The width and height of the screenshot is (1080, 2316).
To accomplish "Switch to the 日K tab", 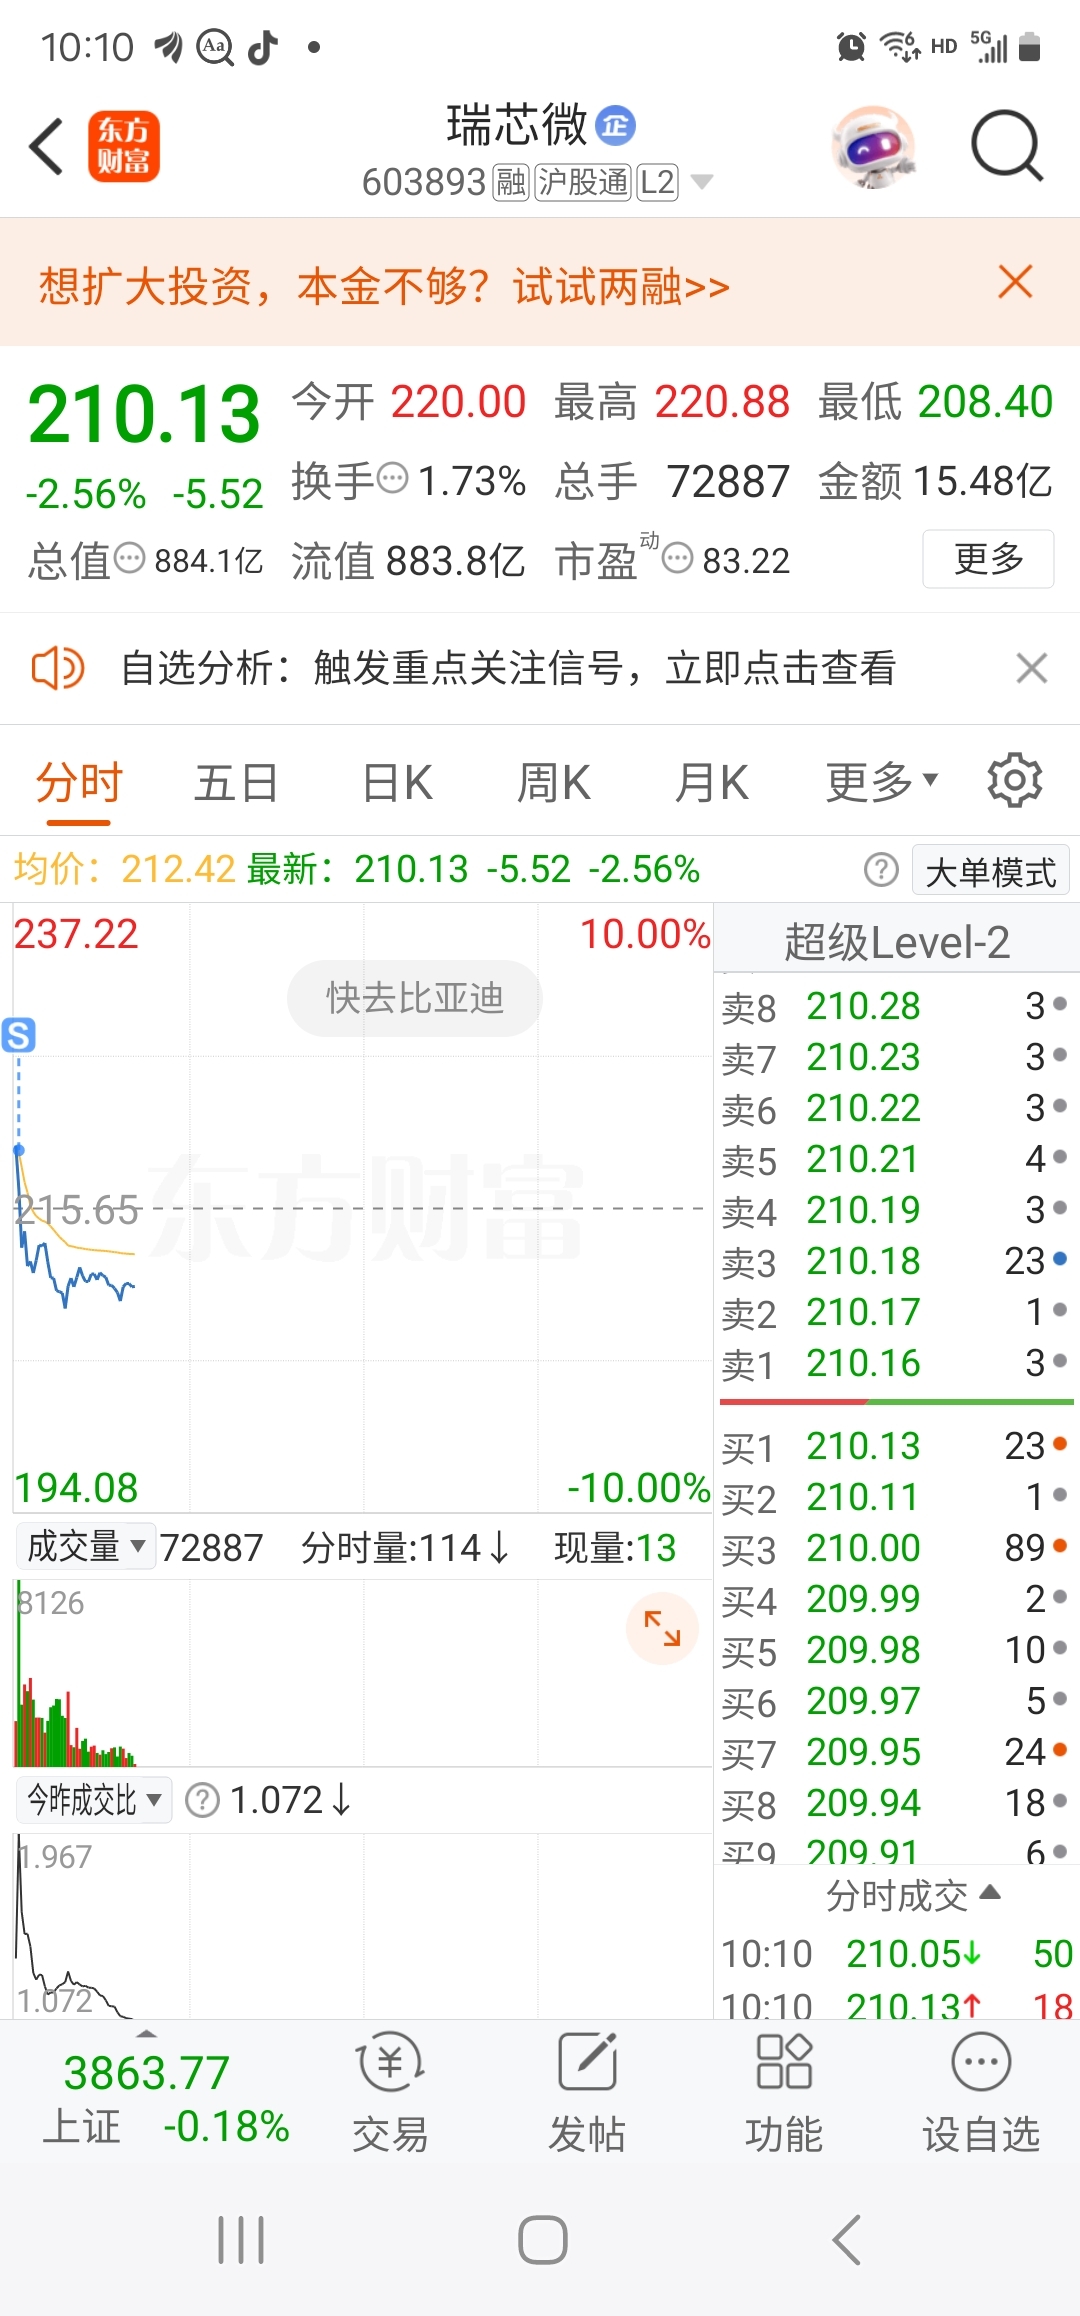I will [397, 782].
